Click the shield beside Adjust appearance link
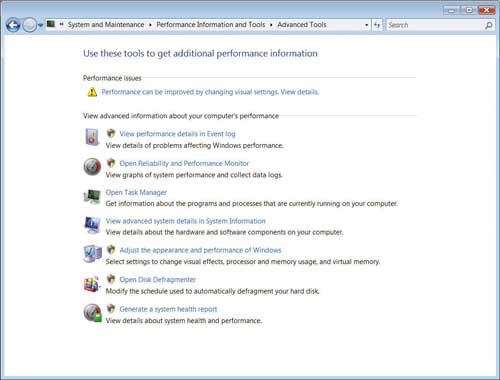 [111, 250]
